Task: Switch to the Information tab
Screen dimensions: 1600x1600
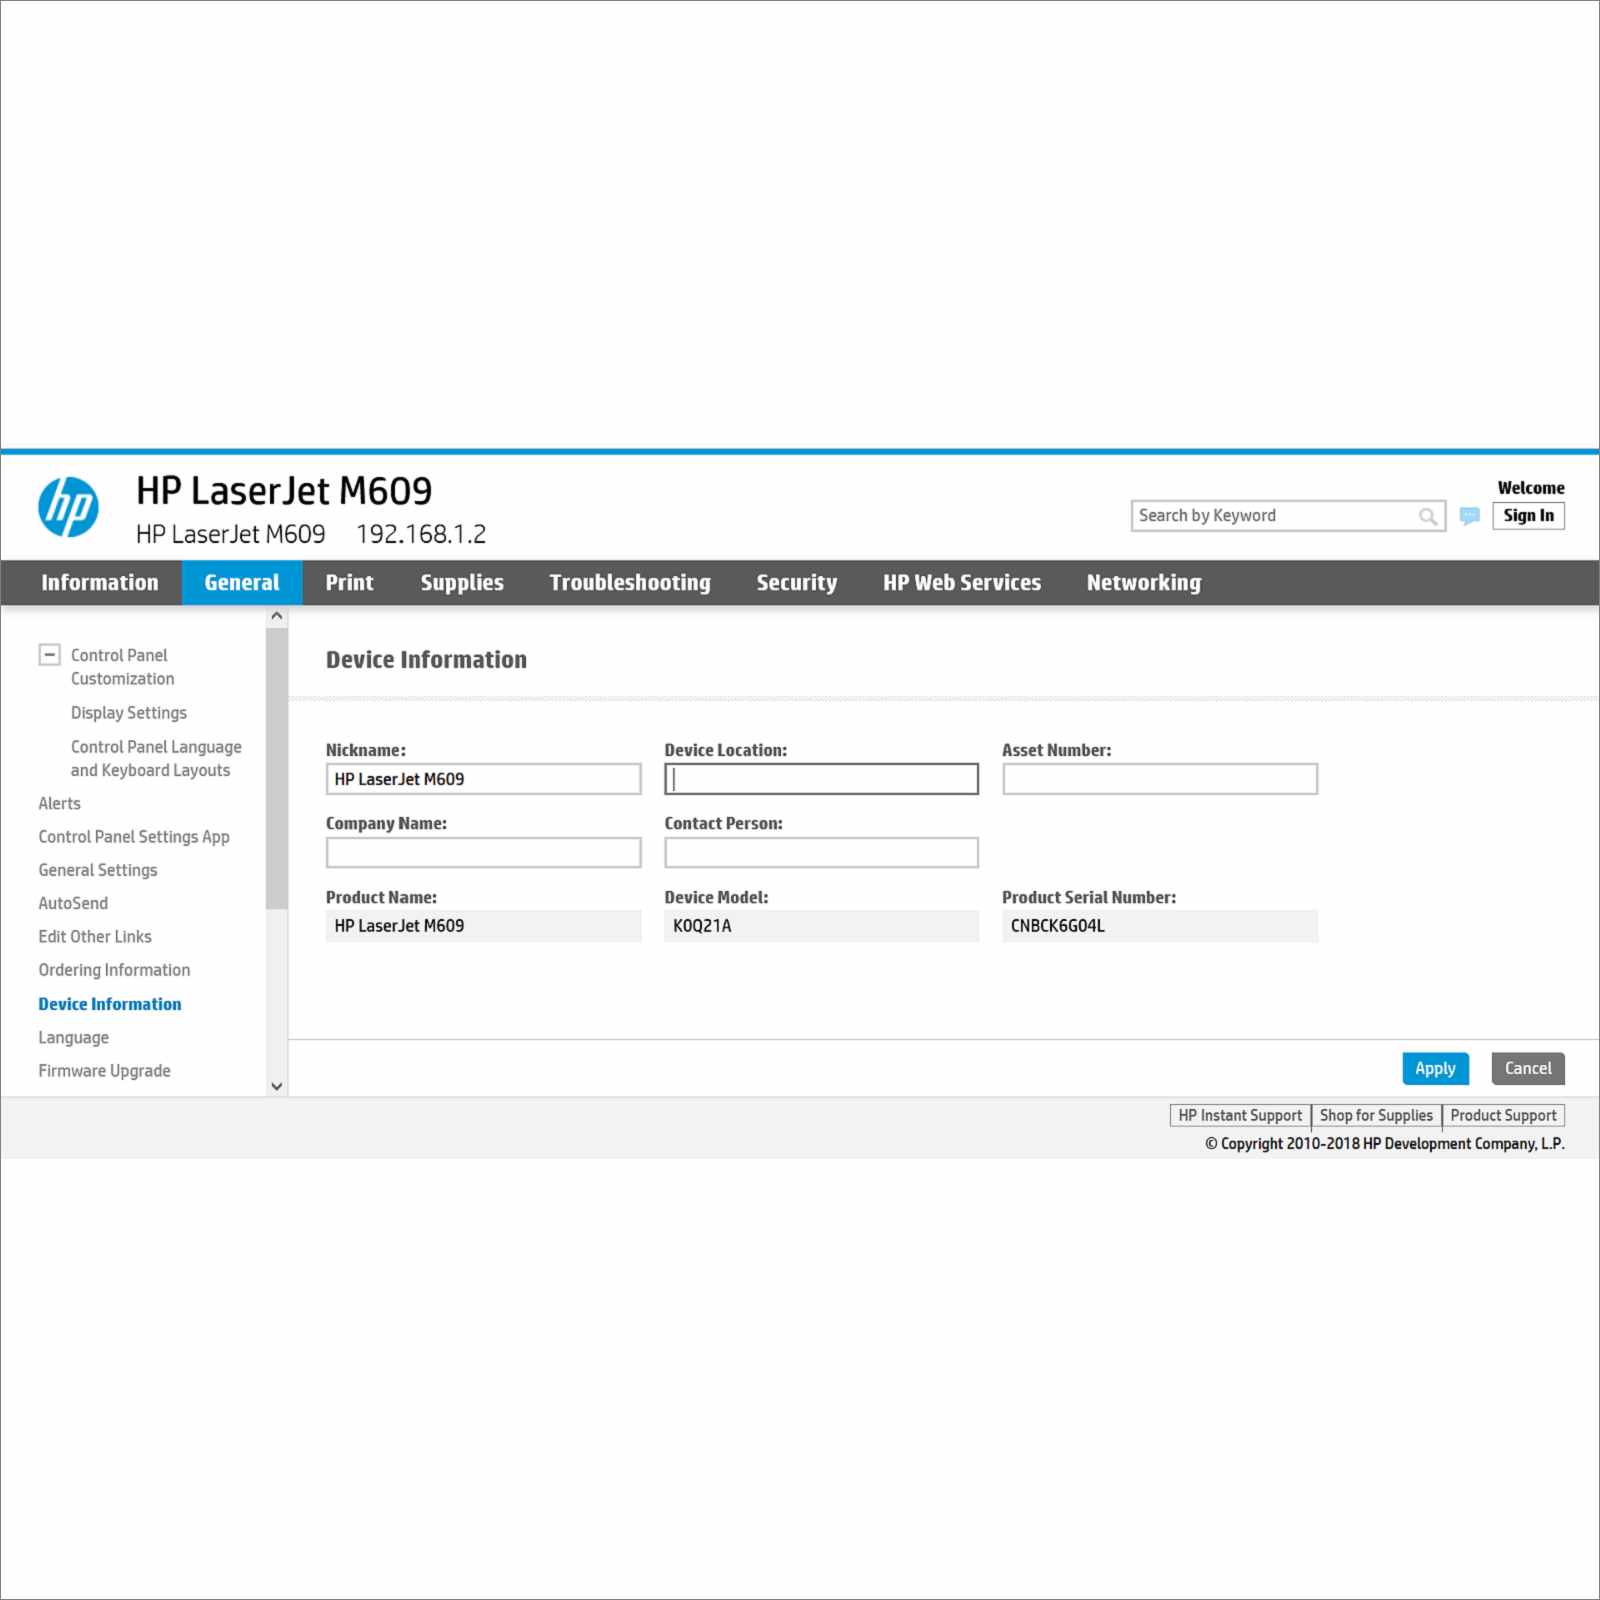Action: tap(99, 582)
